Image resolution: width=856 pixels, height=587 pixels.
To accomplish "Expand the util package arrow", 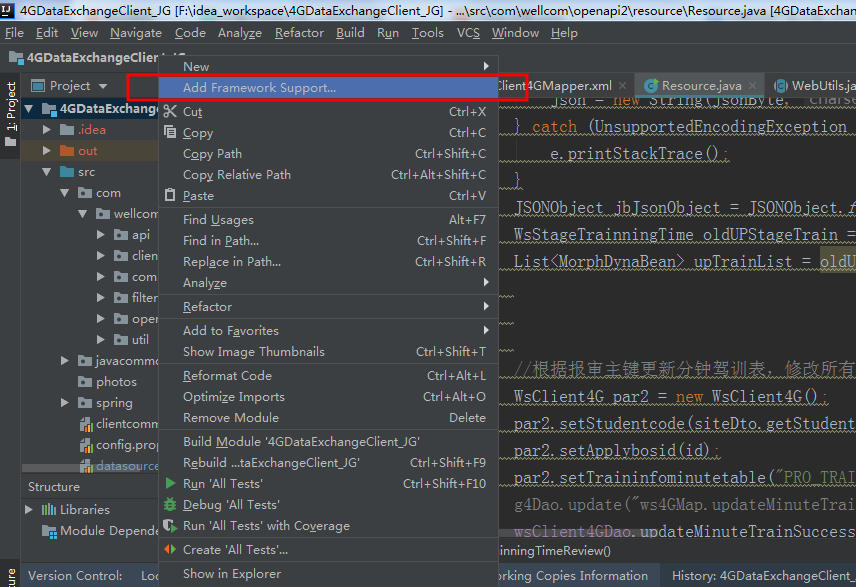I will click(x=101, y=340).
